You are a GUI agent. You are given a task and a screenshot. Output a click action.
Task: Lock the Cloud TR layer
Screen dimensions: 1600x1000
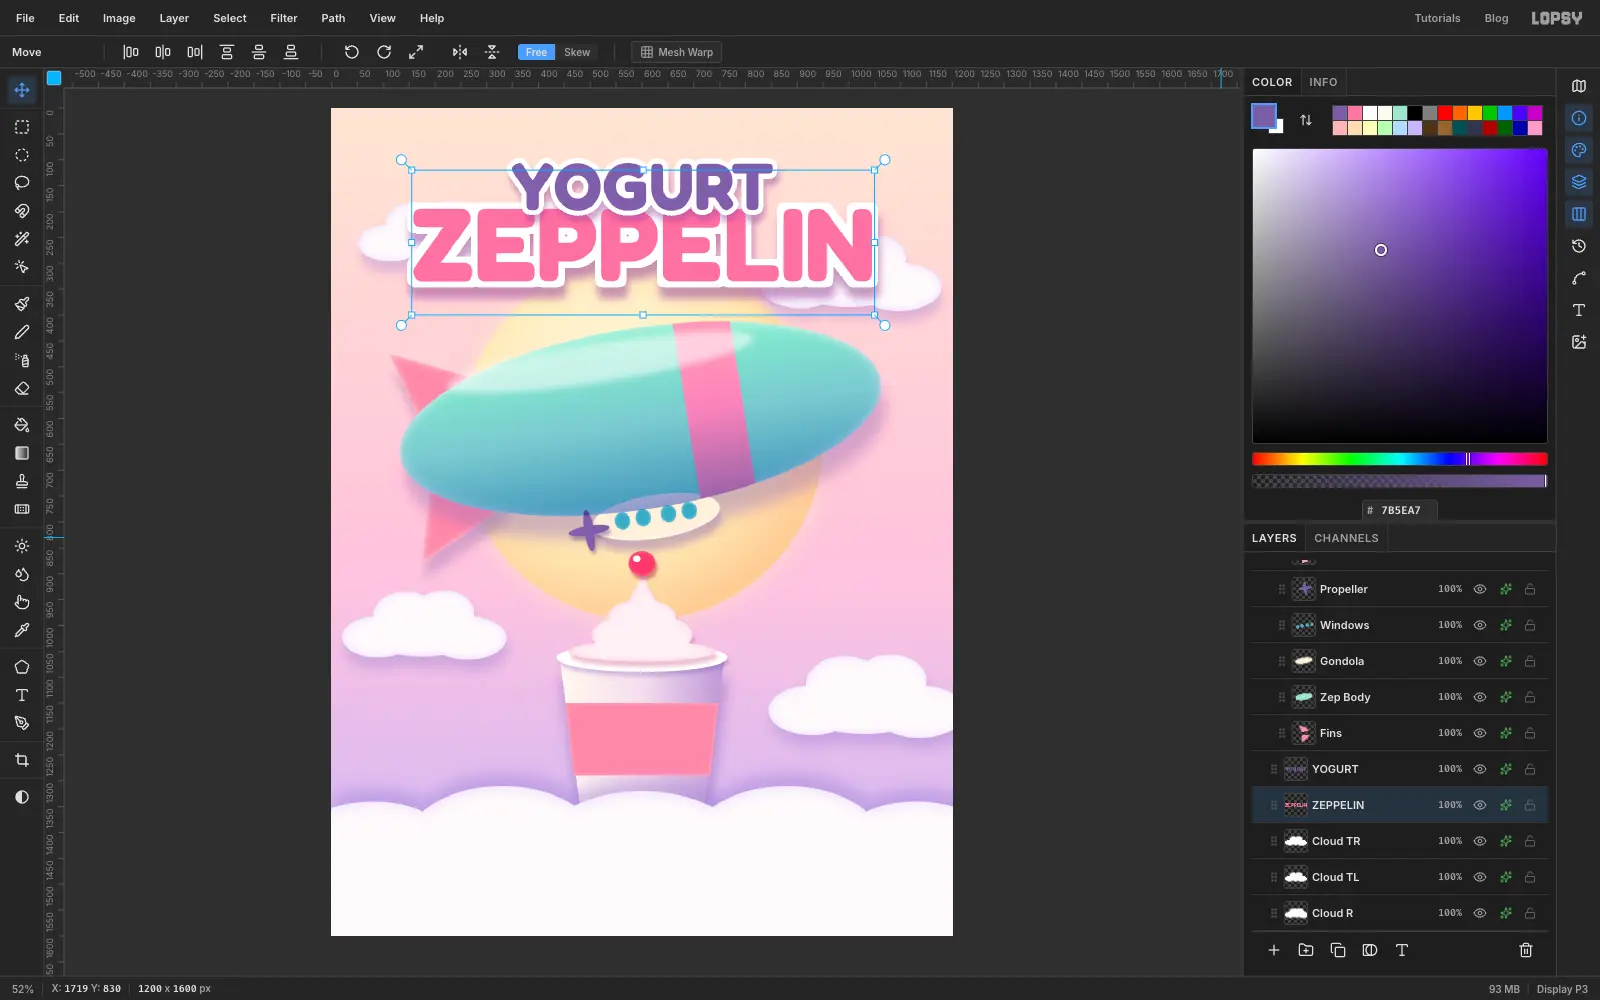[x=1530, y=841]
